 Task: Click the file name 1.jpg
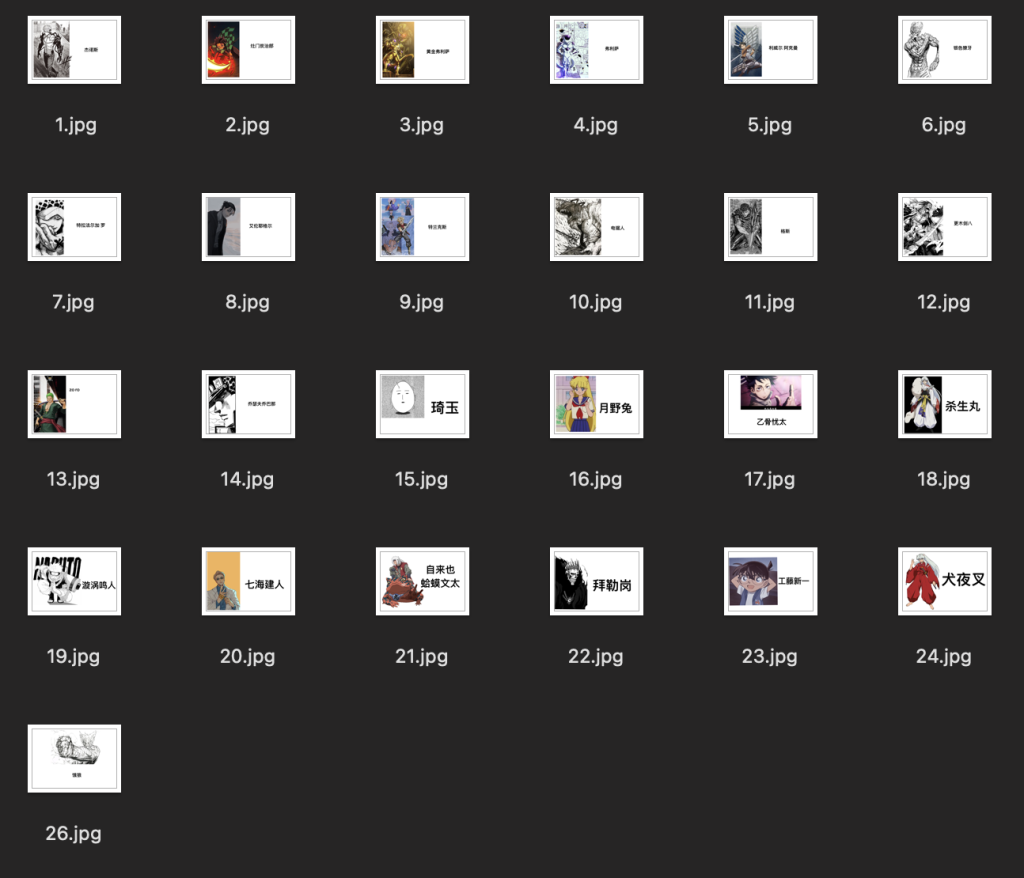pos(75,125)
